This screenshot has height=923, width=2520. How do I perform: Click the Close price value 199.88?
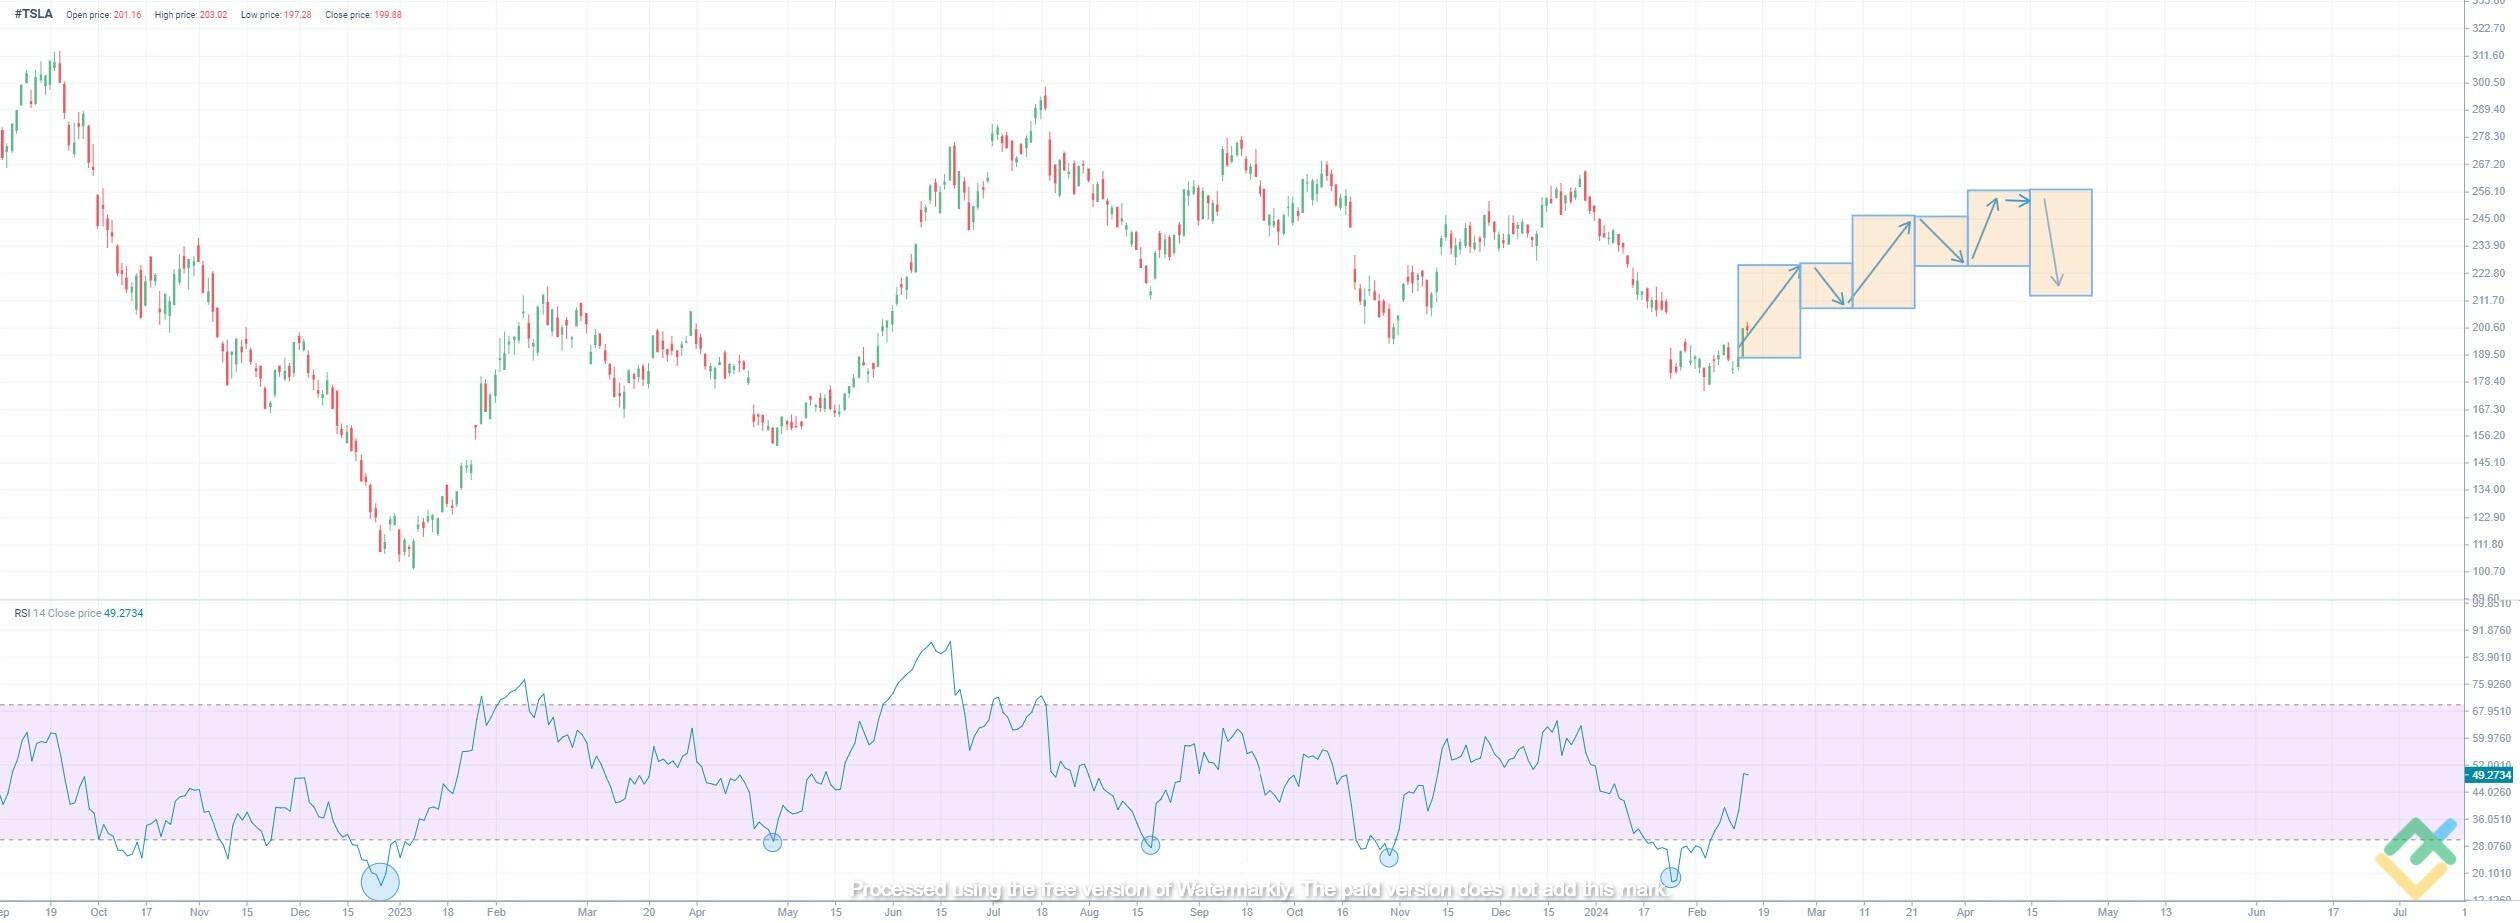388,15
